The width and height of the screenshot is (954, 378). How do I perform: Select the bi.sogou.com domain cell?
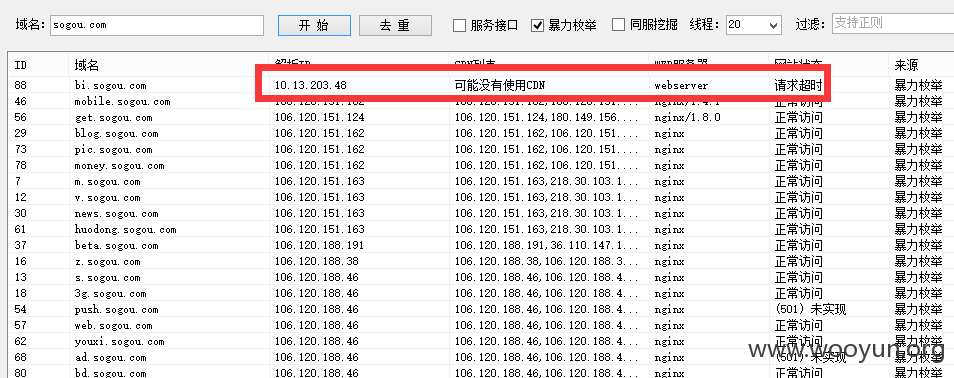coord(110,86)
